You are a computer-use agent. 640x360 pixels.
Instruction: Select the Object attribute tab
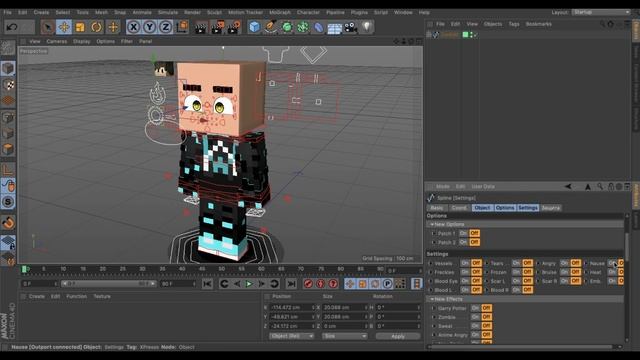482,208
